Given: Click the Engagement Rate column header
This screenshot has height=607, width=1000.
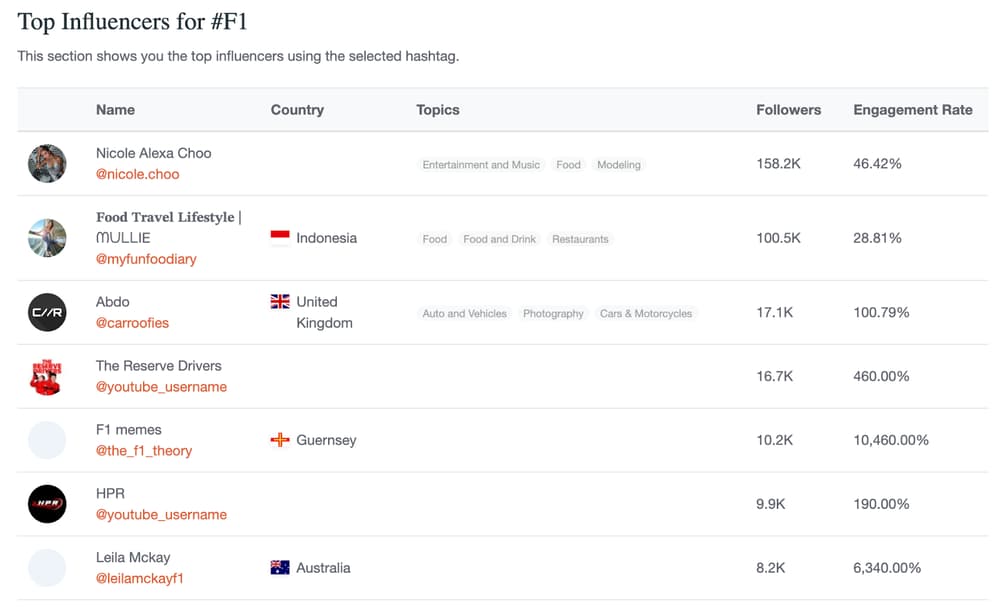Looking at the screenshot, I should [913, 110].
